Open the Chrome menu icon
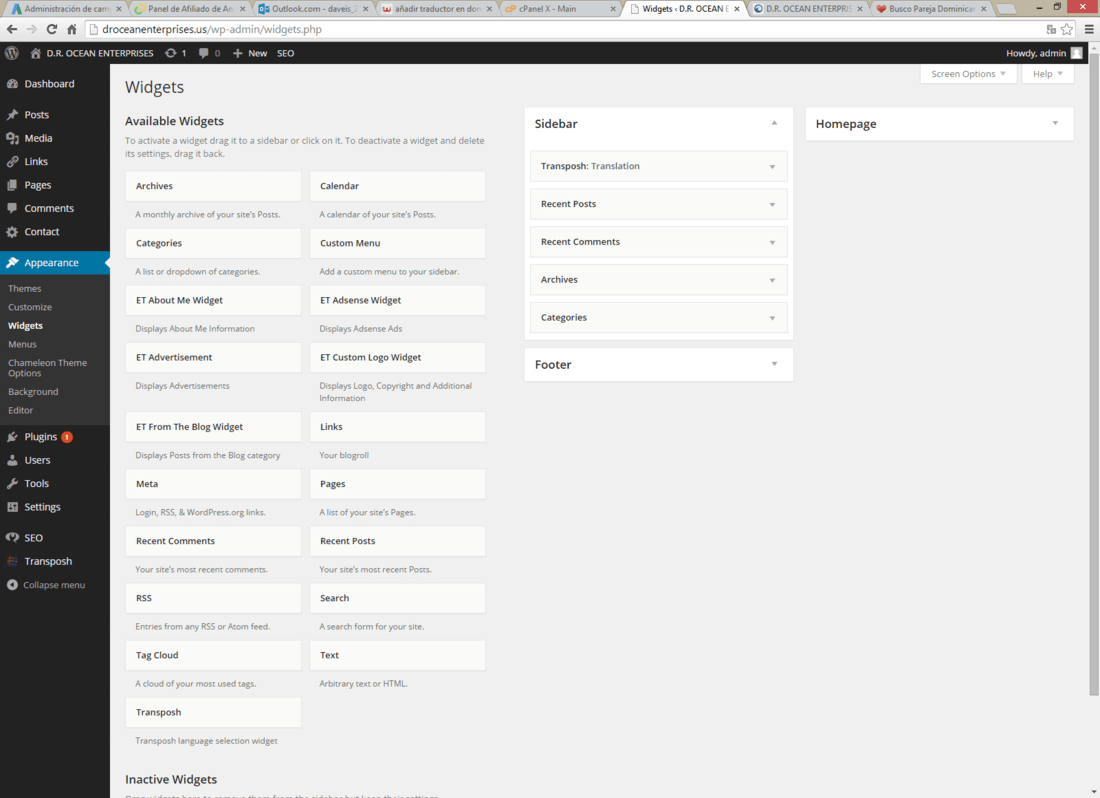 click(1089, 29)
